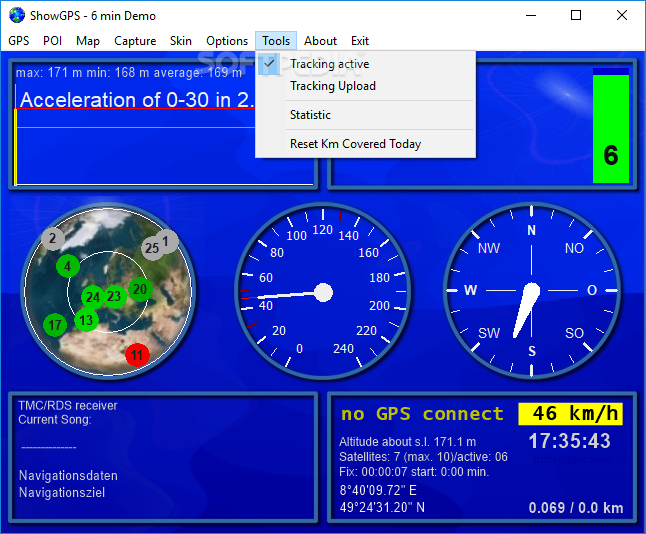The width and height of the screenshot is (646, 534).
Task: Click the compass needle
Action: (527, 309)
